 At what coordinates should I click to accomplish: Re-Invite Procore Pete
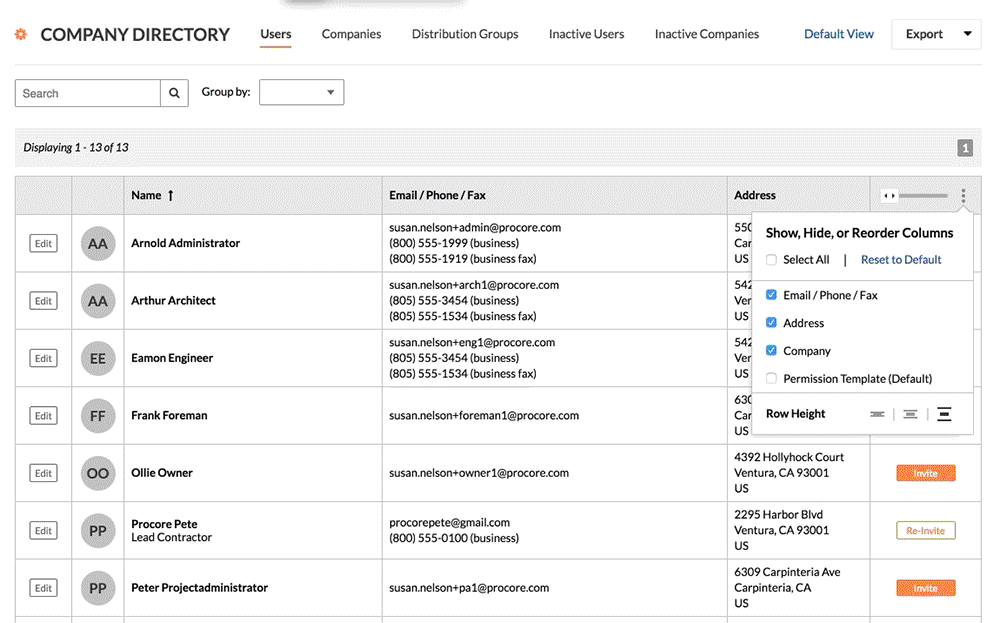point(925,531)
